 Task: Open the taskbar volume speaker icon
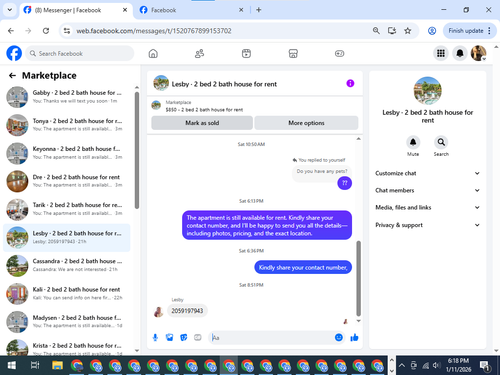[436, 365]
